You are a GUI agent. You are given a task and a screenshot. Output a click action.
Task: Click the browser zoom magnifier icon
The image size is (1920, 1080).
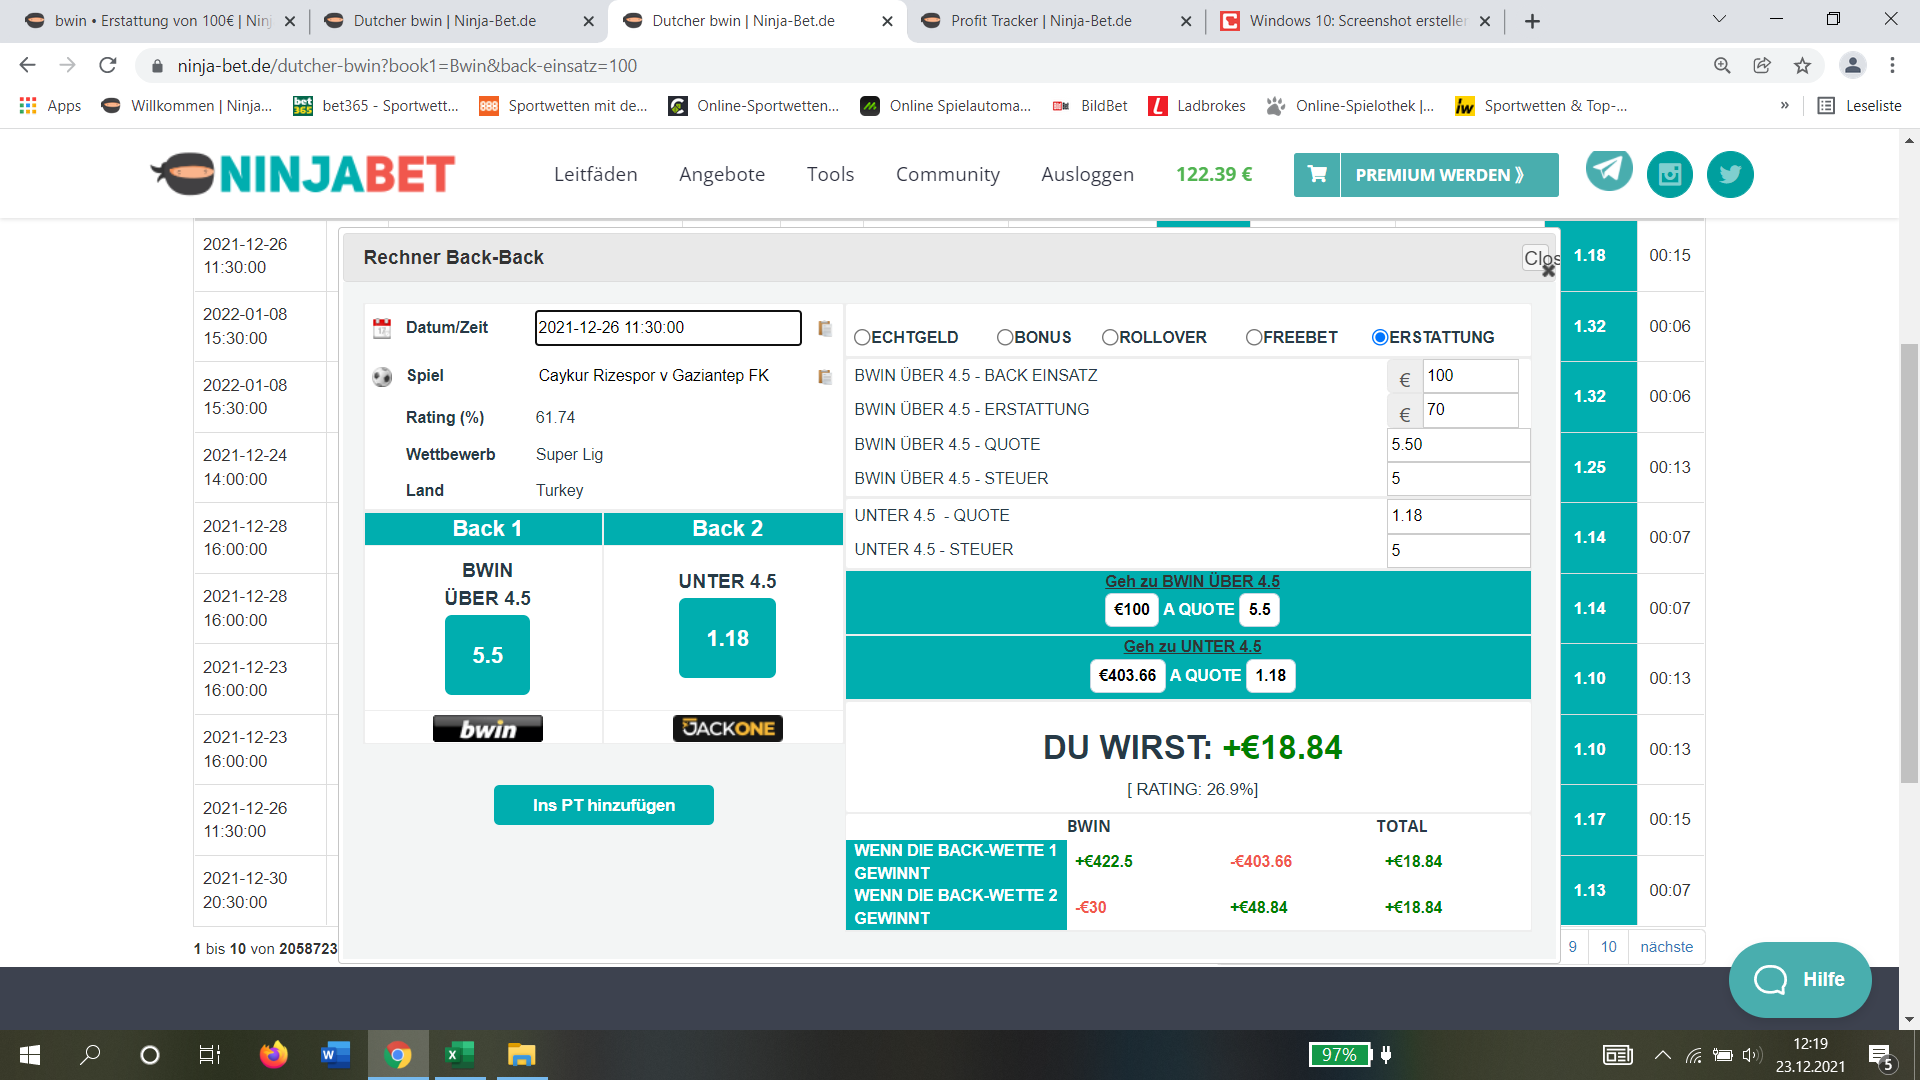[1722, 65]
